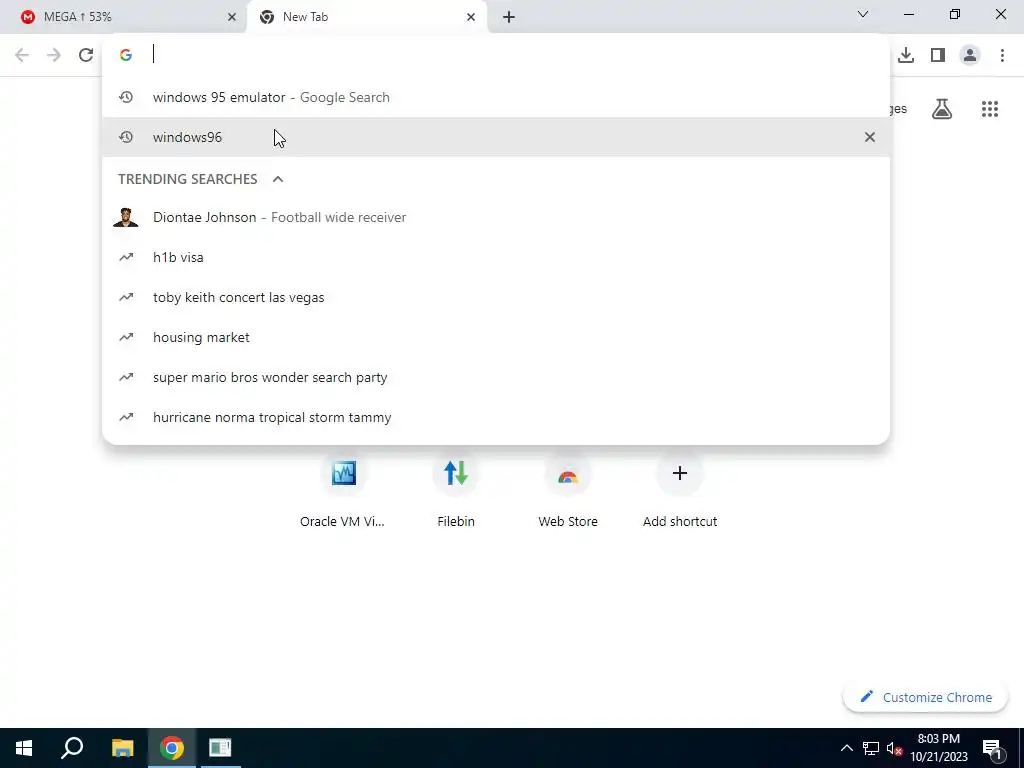Click the muted volume tray icon

(894, 748)
